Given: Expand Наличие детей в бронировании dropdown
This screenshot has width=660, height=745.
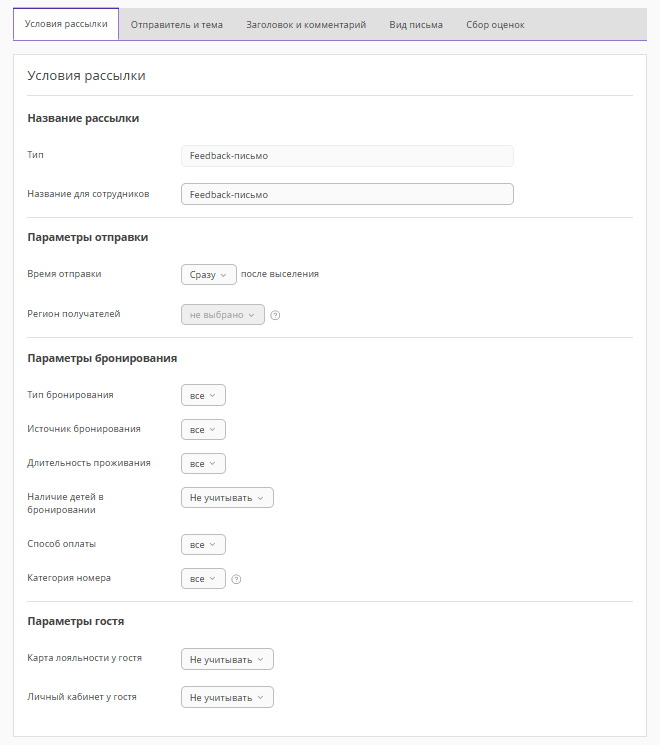Looking at the screenshot, I should pyautogui.click(x=227, y=498).
